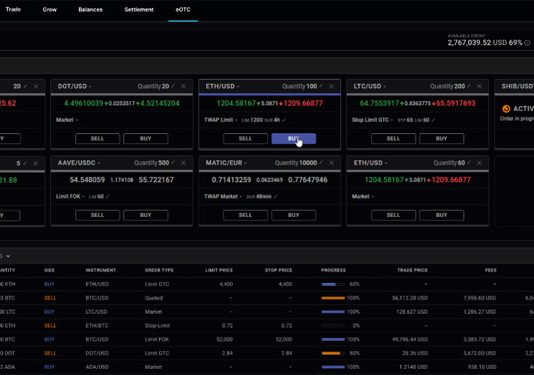
Task: Click bid price 64.7553917 on LTC/USD card
Action: (x=379, y=103)
